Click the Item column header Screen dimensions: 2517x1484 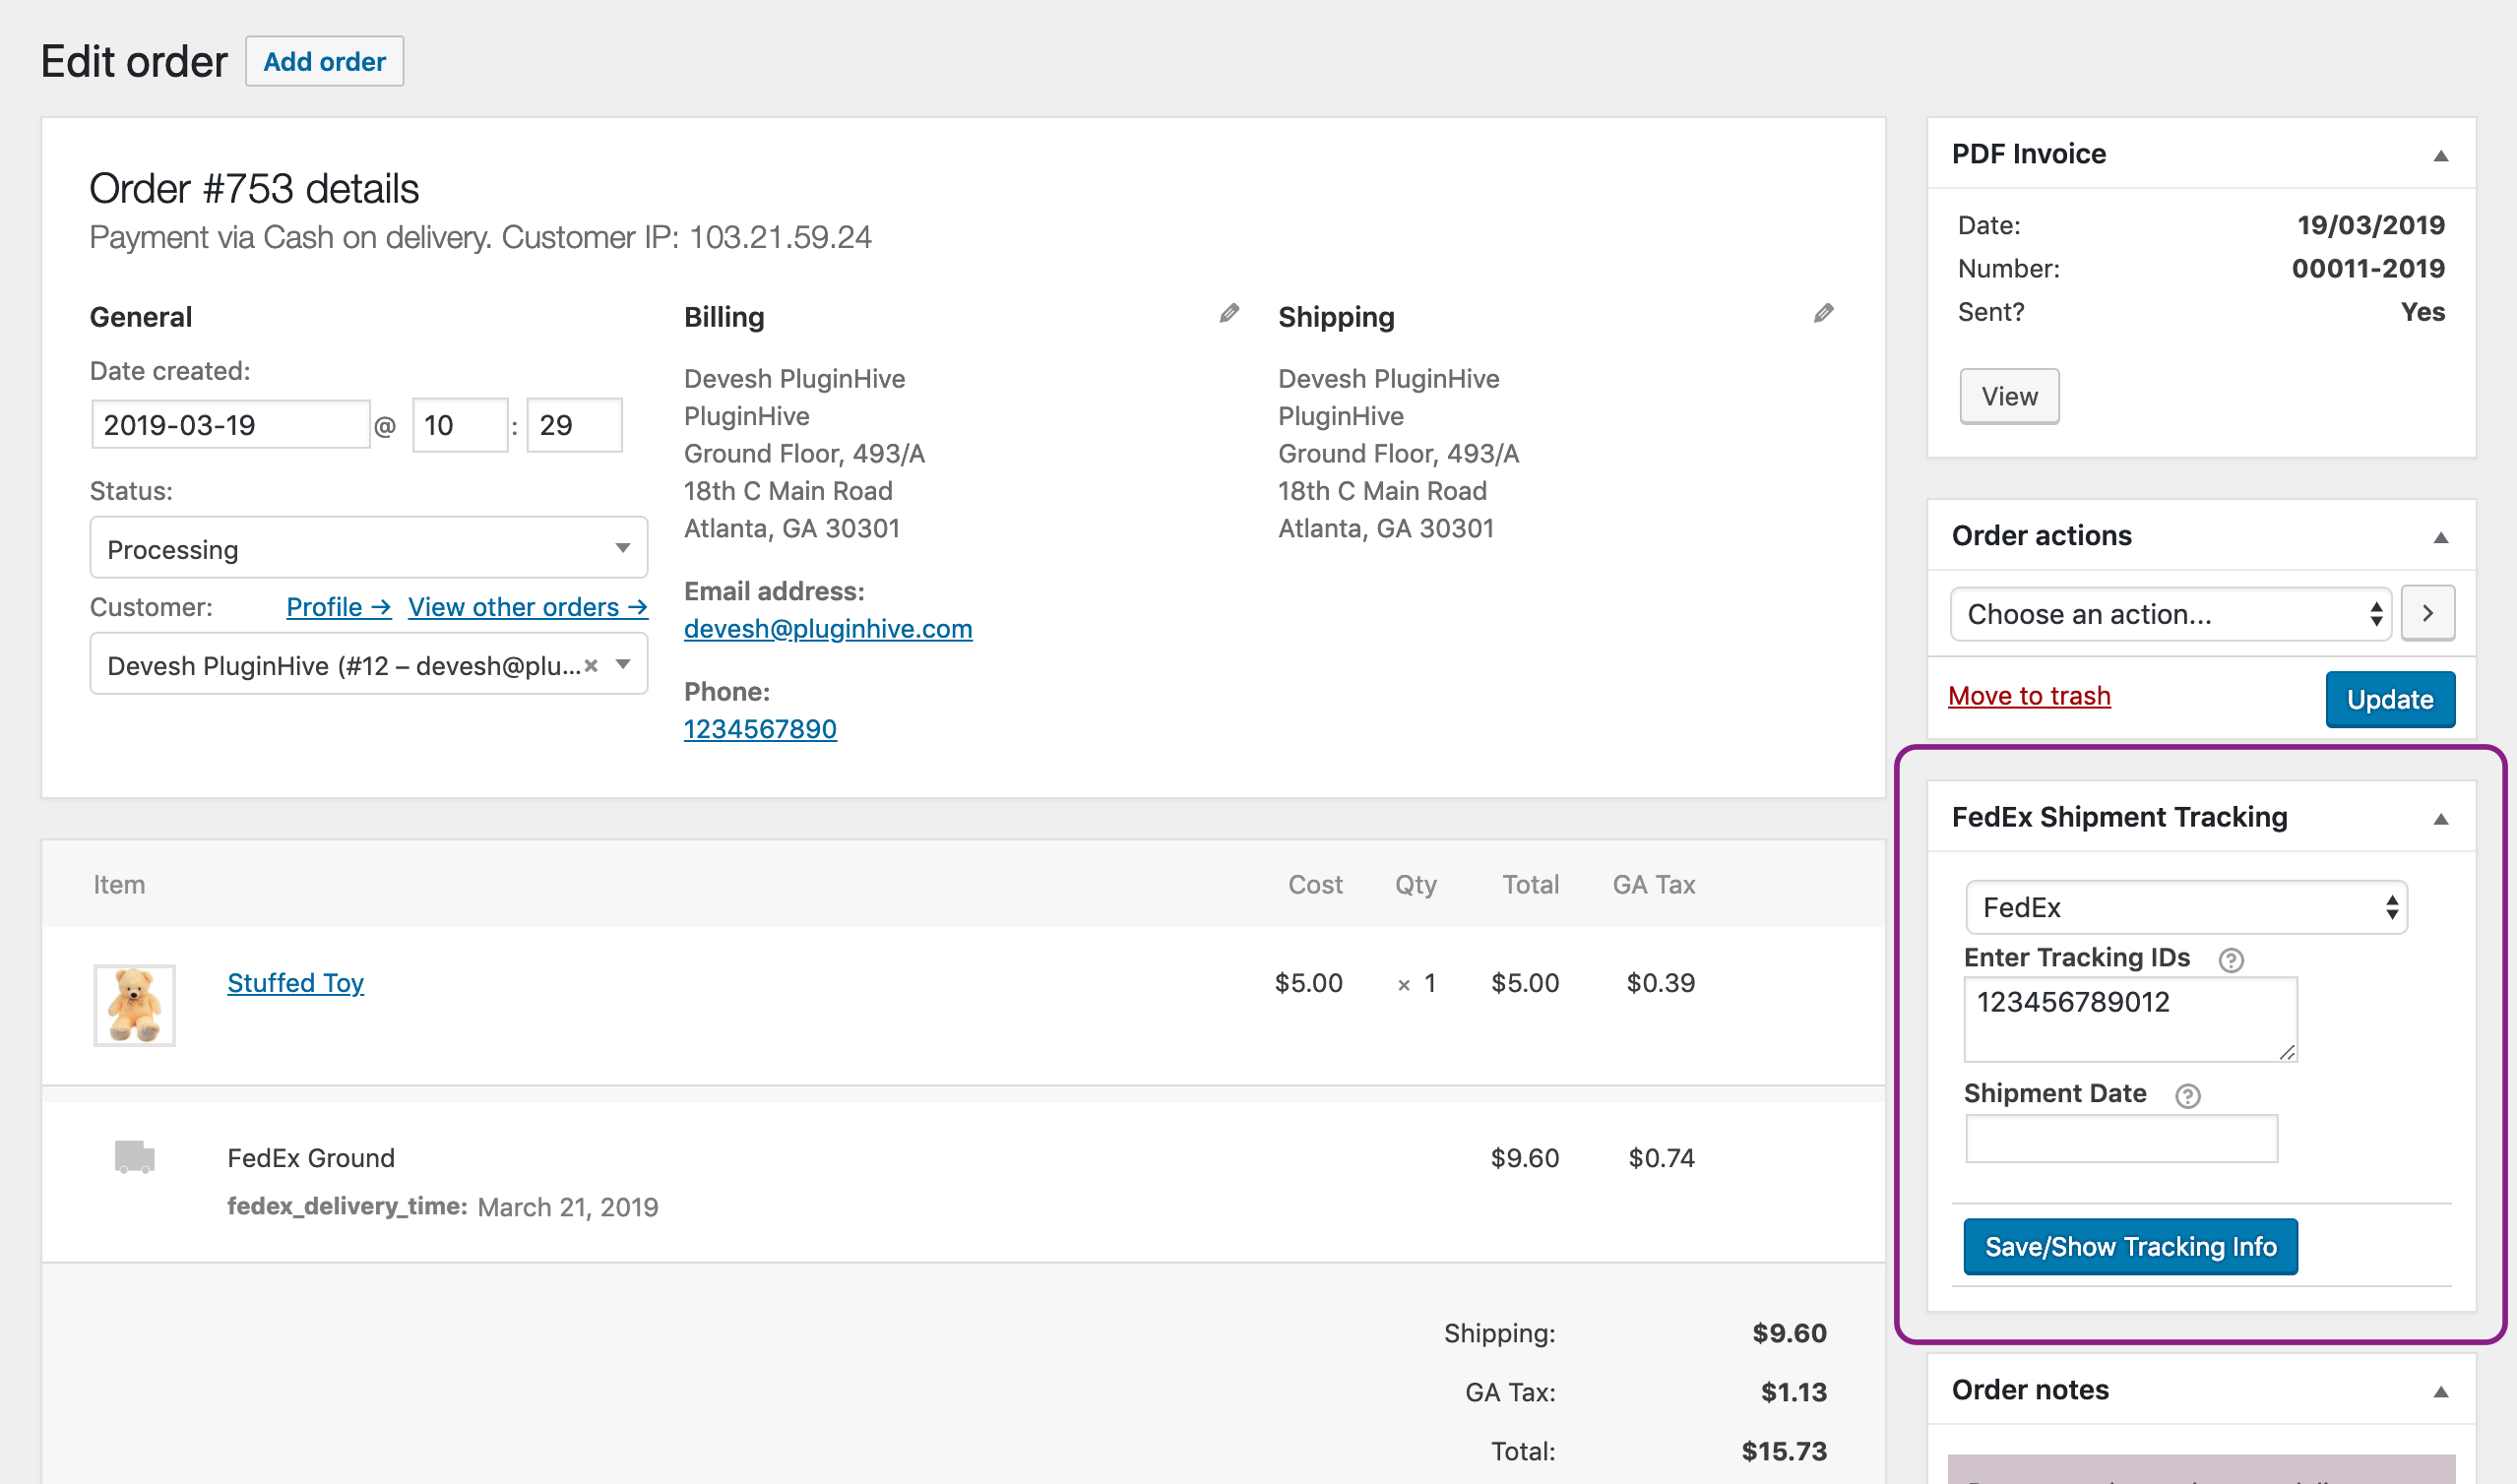click(x=119, y=885)
